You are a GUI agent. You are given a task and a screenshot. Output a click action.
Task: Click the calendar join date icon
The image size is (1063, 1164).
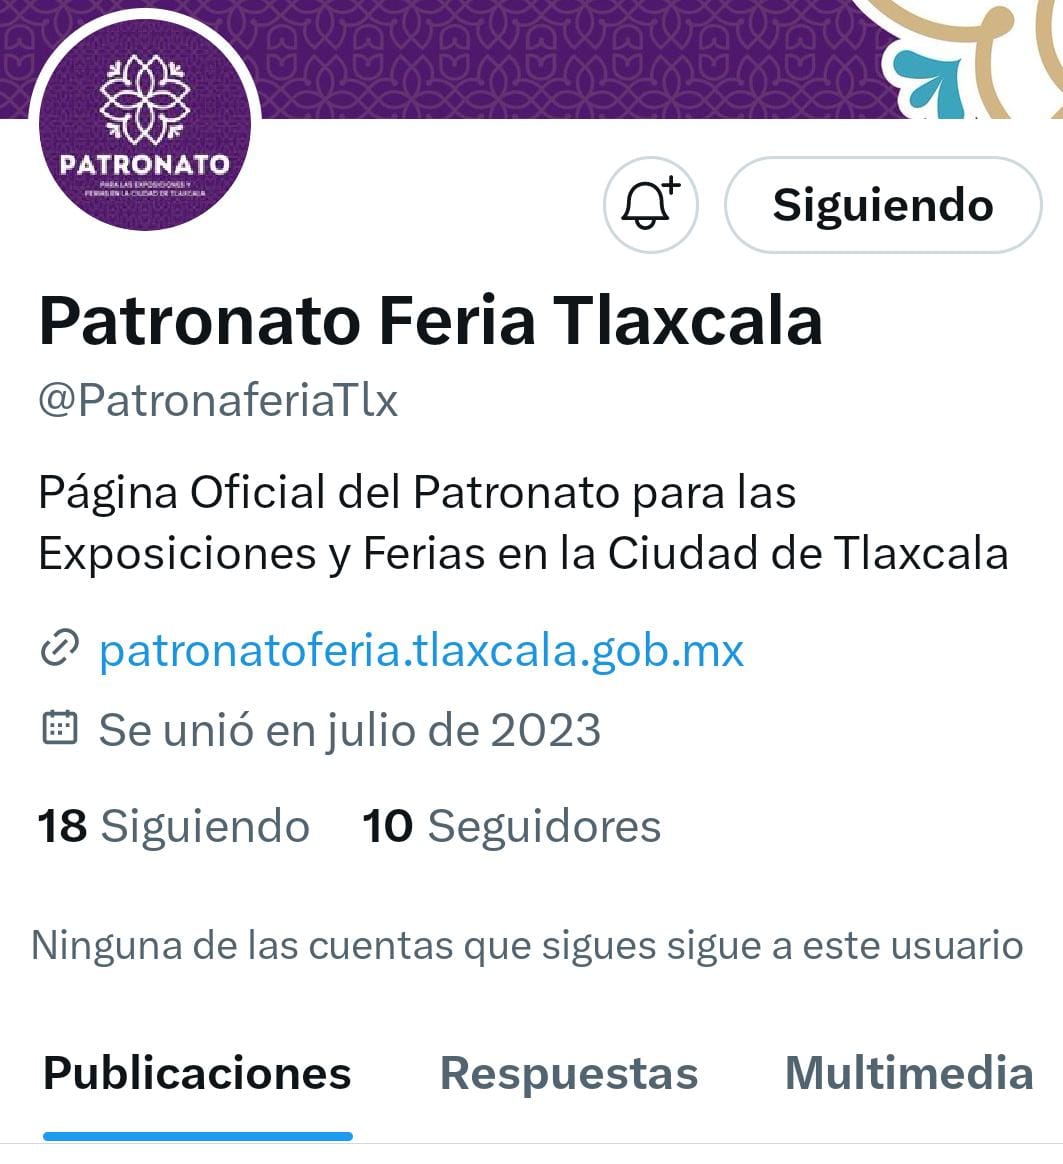point(59,728)
